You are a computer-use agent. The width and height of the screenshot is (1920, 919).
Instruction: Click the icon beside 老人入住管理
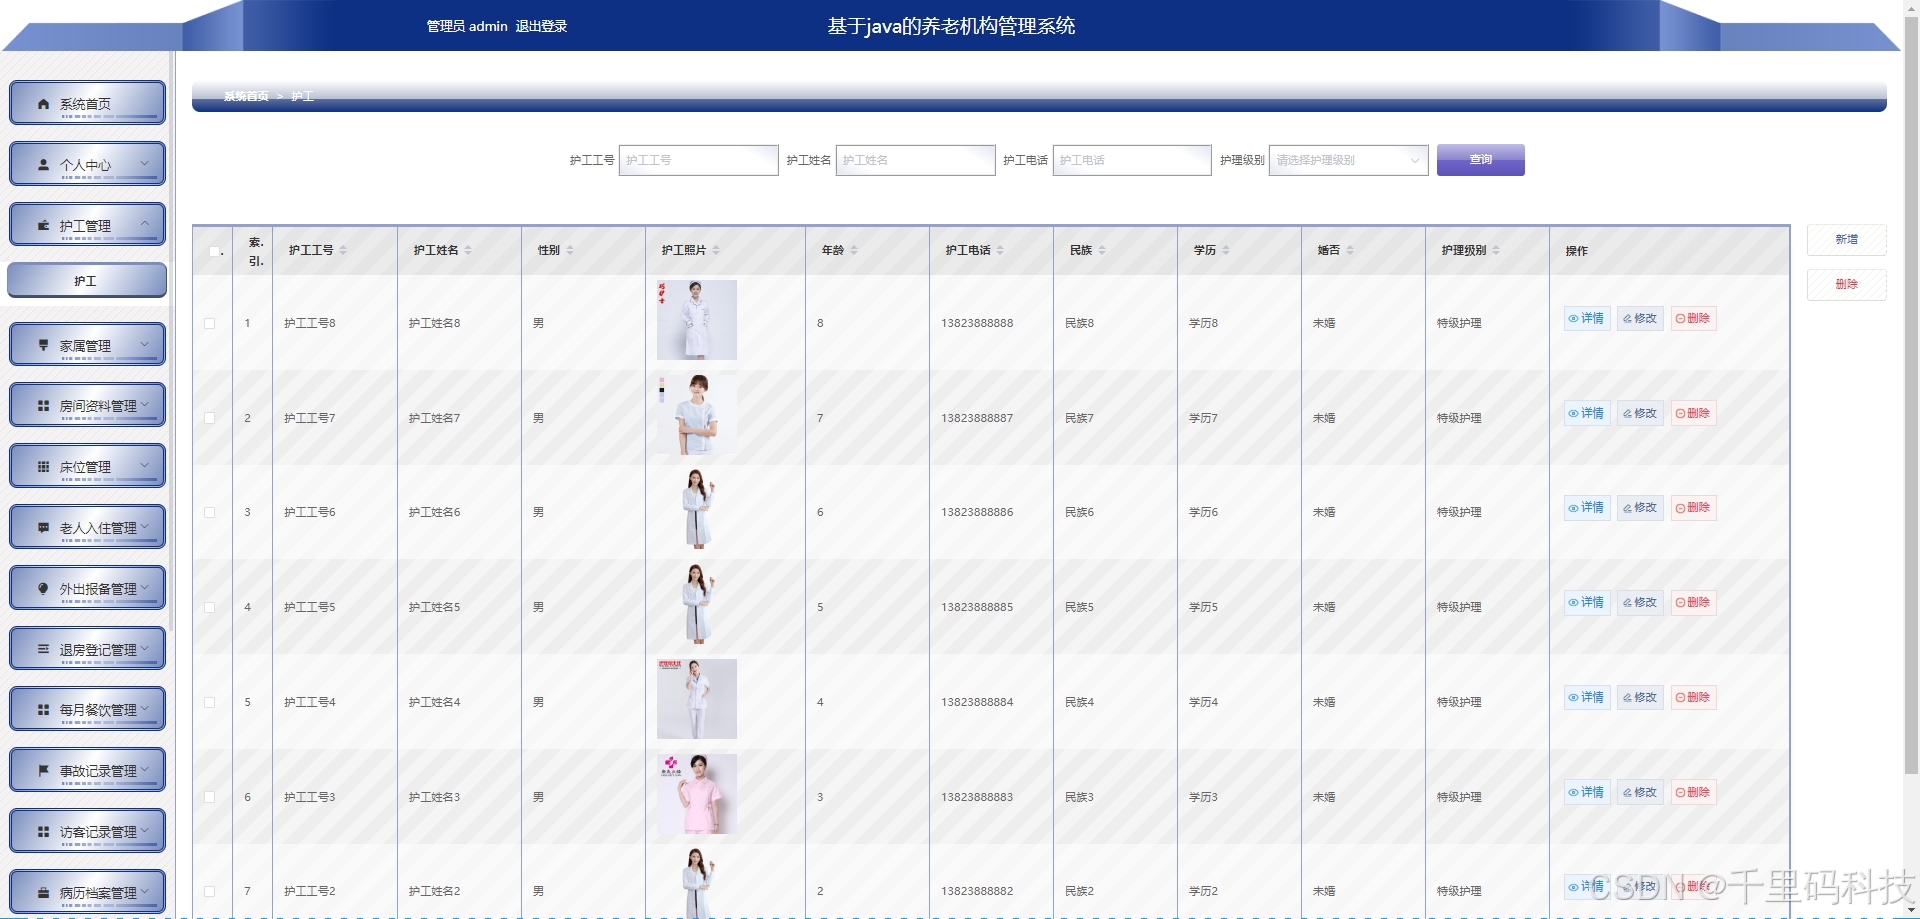click(43, 528)
